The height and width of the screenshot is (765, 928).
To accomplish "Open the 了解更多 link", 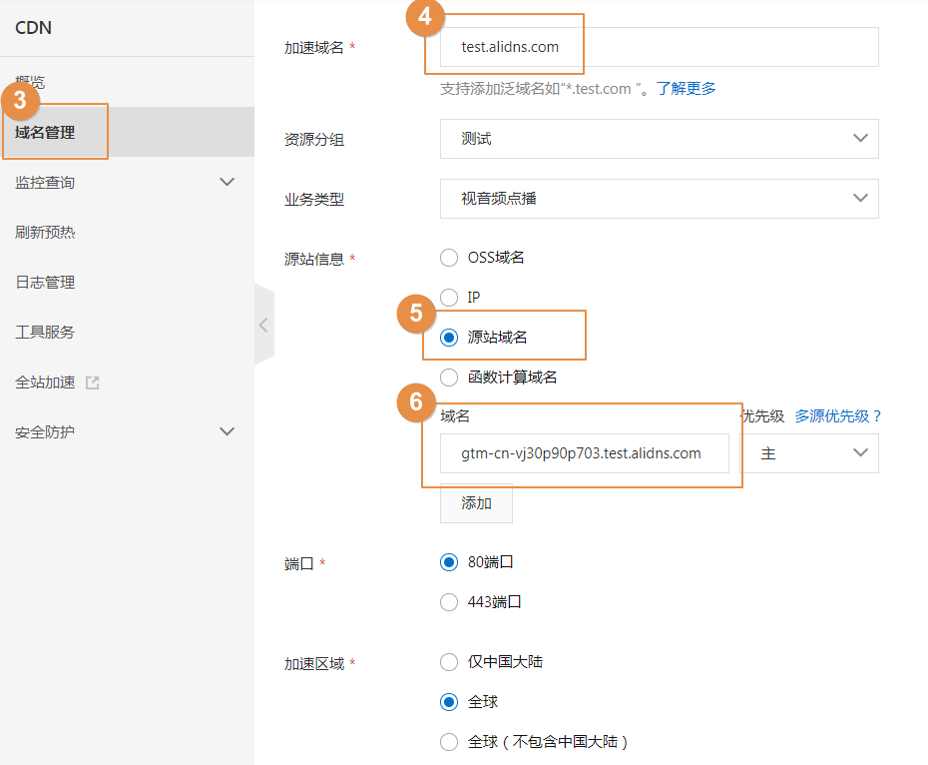I will tap(686, 89).
